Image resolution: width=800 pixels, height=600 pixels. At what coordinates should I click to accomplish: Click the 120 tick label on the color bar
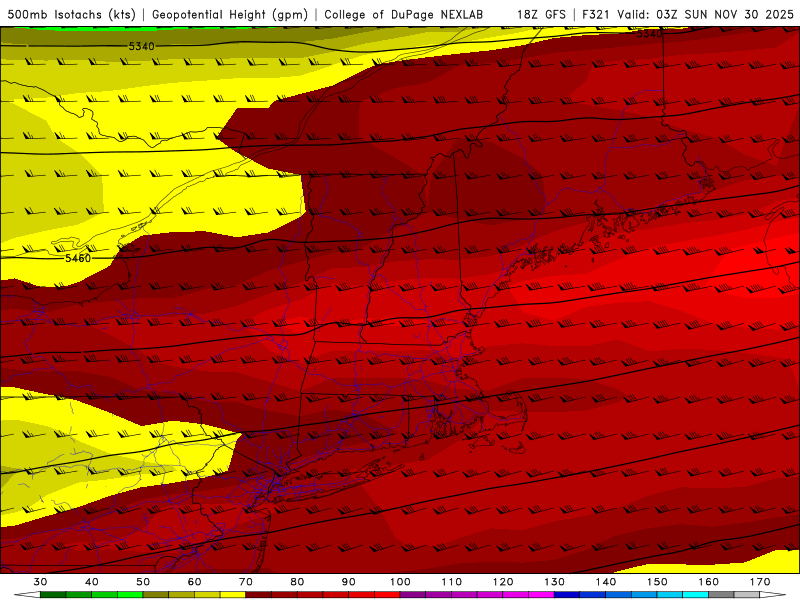point(503,582)
